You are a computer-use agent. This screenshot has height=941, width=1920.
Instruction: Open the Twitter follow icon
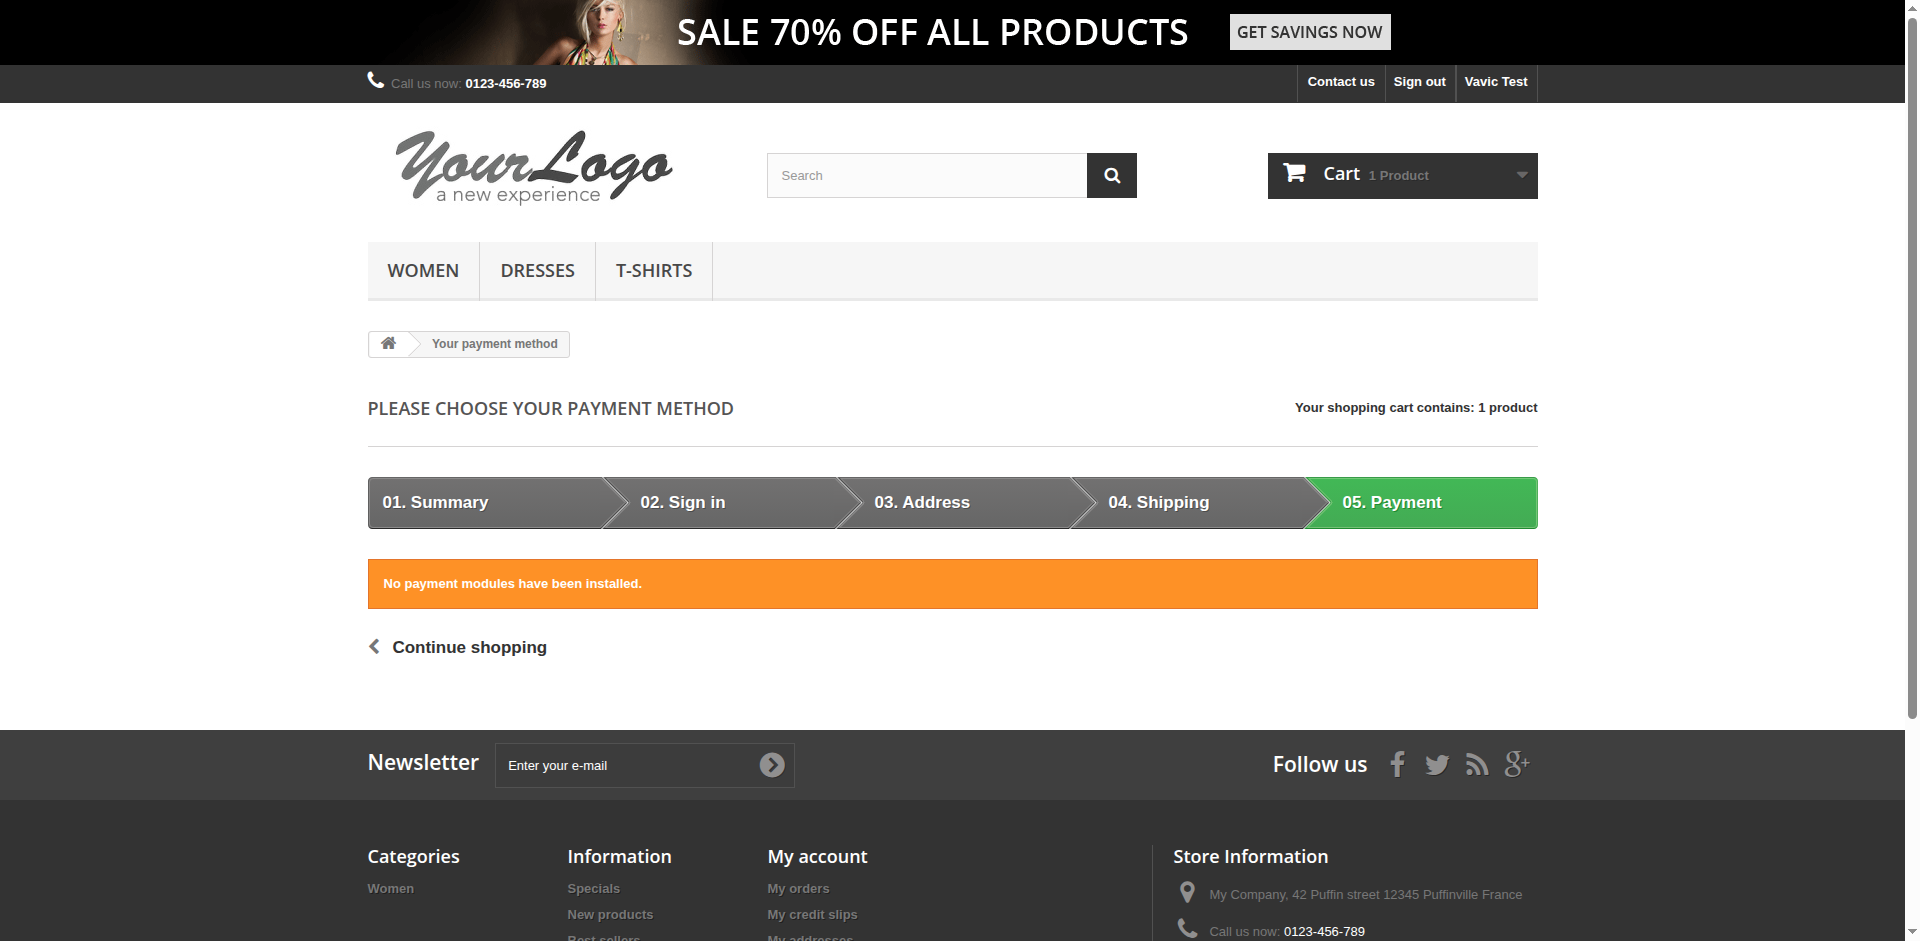pos(1437,765)
